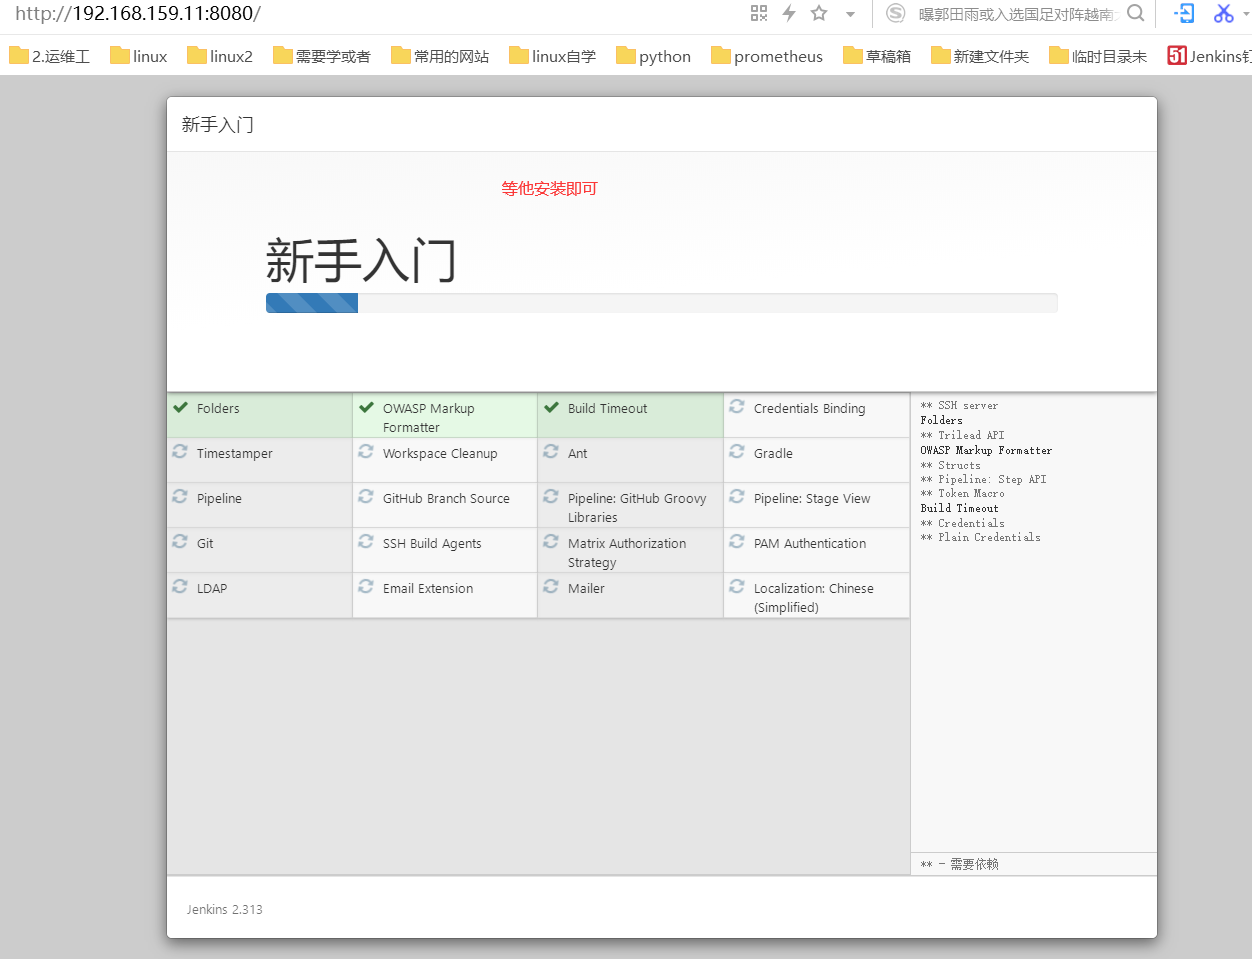Click refresh icon beside Gradle
1252x959 pixels.
click(x=737, y=451)
